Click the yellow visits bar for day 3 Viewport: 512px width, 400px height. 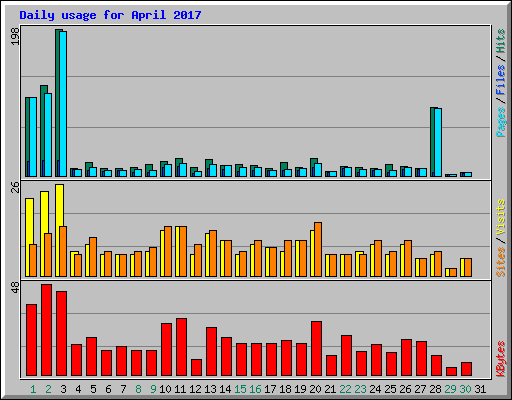[x=59, y=206]
